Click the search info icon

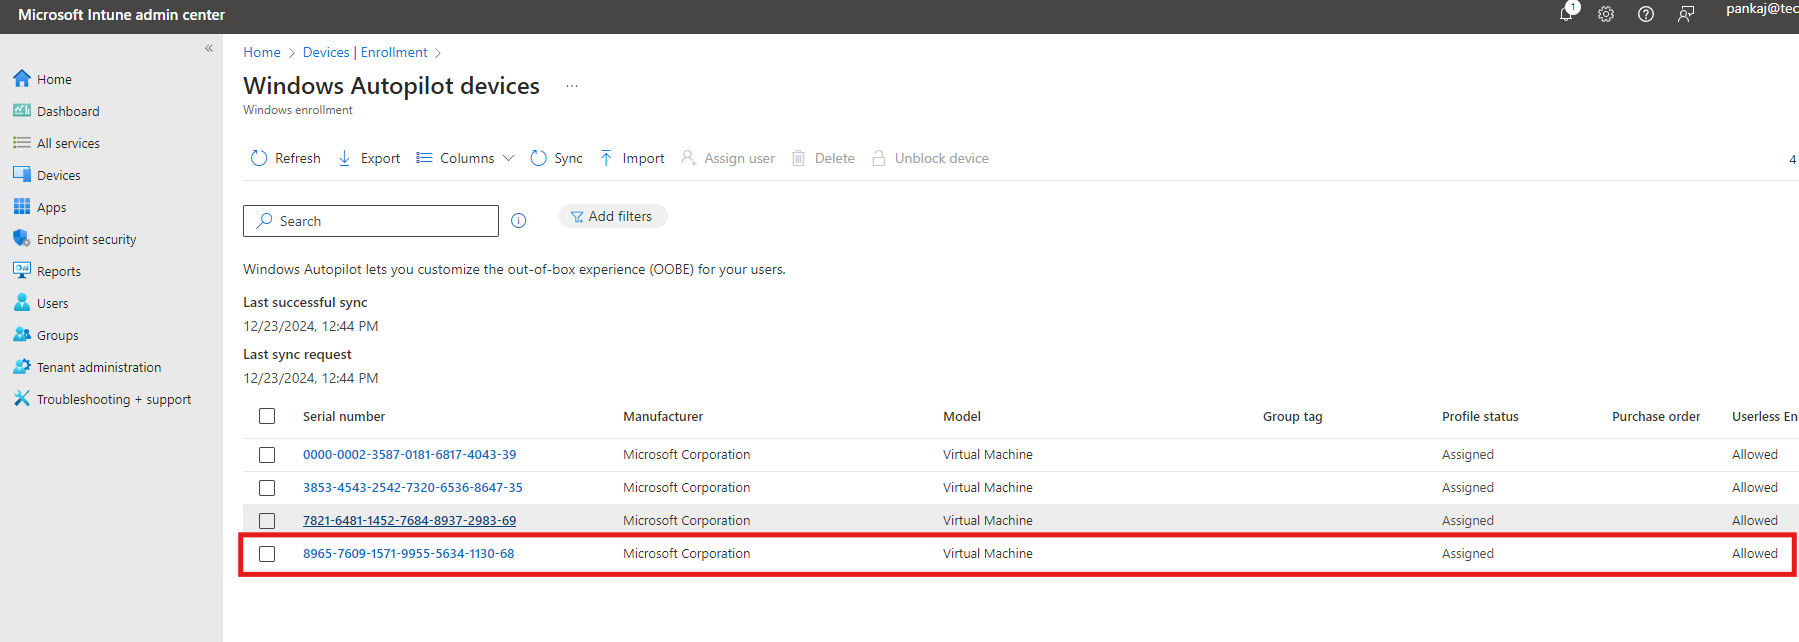pyautogui.click(x=518, y=221)
